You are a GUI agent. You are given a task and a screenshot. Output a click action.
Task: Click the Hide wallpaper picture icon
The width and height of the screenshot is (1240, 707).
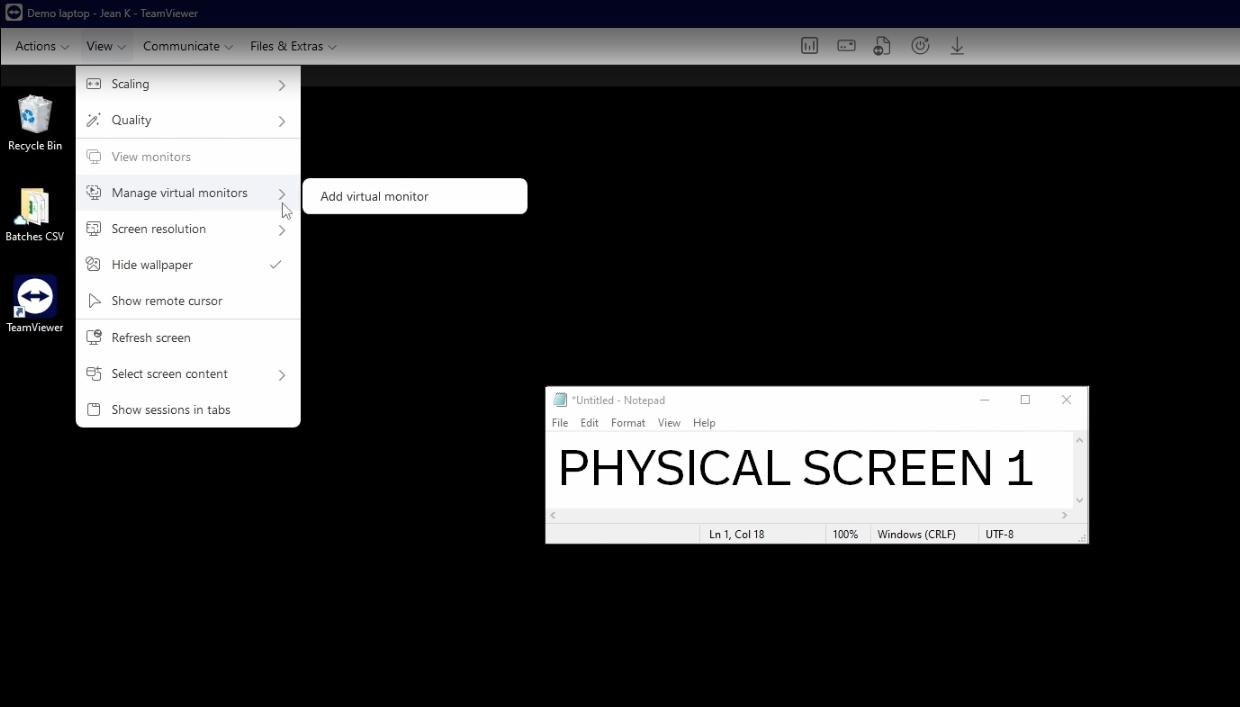94,265
